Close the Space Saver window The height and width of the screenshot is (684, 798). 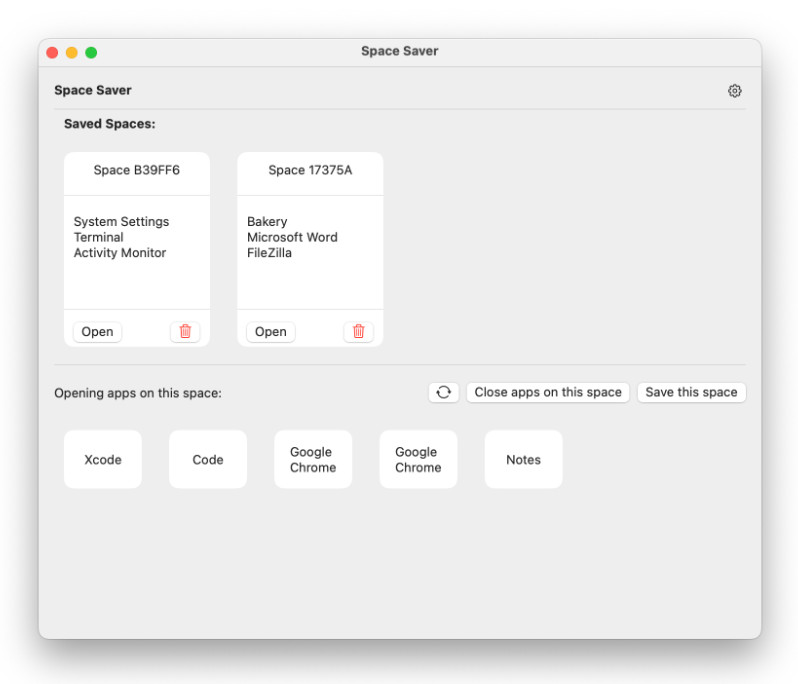click(52, 52)
